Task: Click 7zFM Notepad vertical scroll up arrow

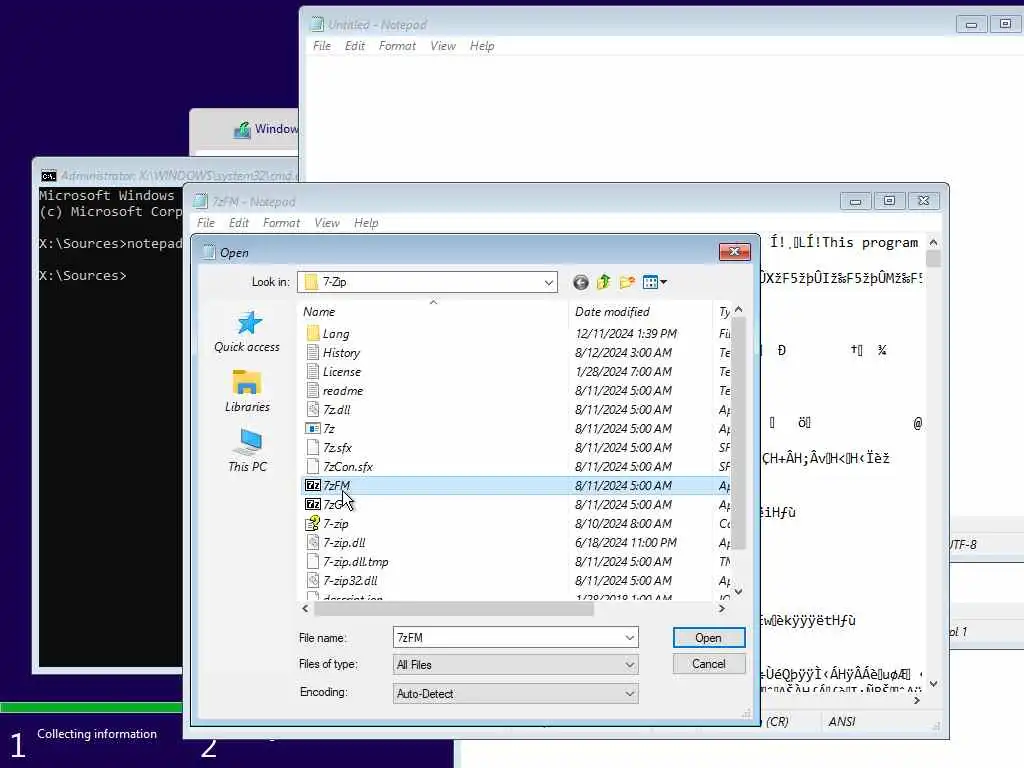Action: coord(934,242)
